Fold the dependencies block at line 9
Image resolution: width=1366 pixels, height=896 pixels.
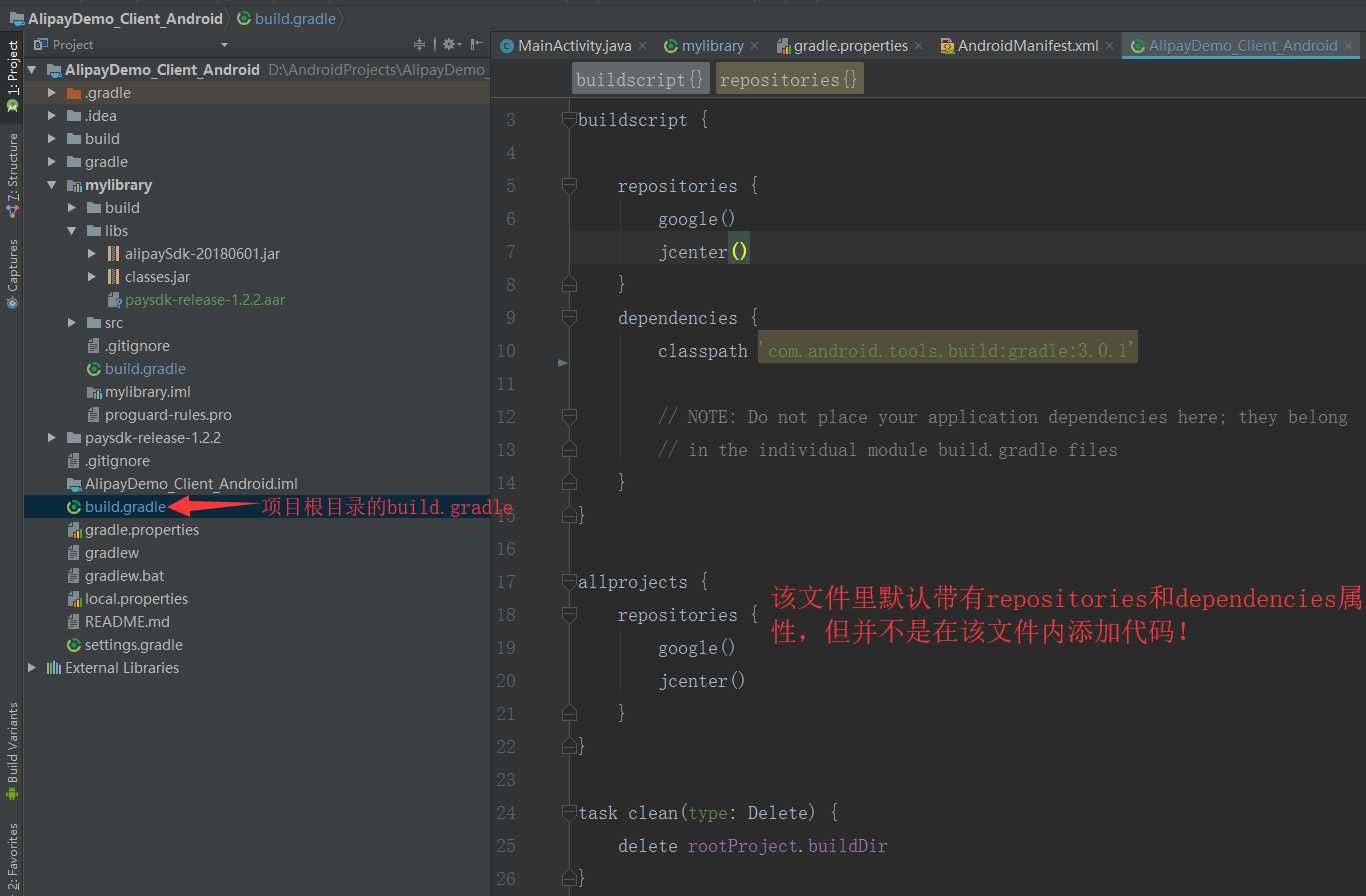569,318
